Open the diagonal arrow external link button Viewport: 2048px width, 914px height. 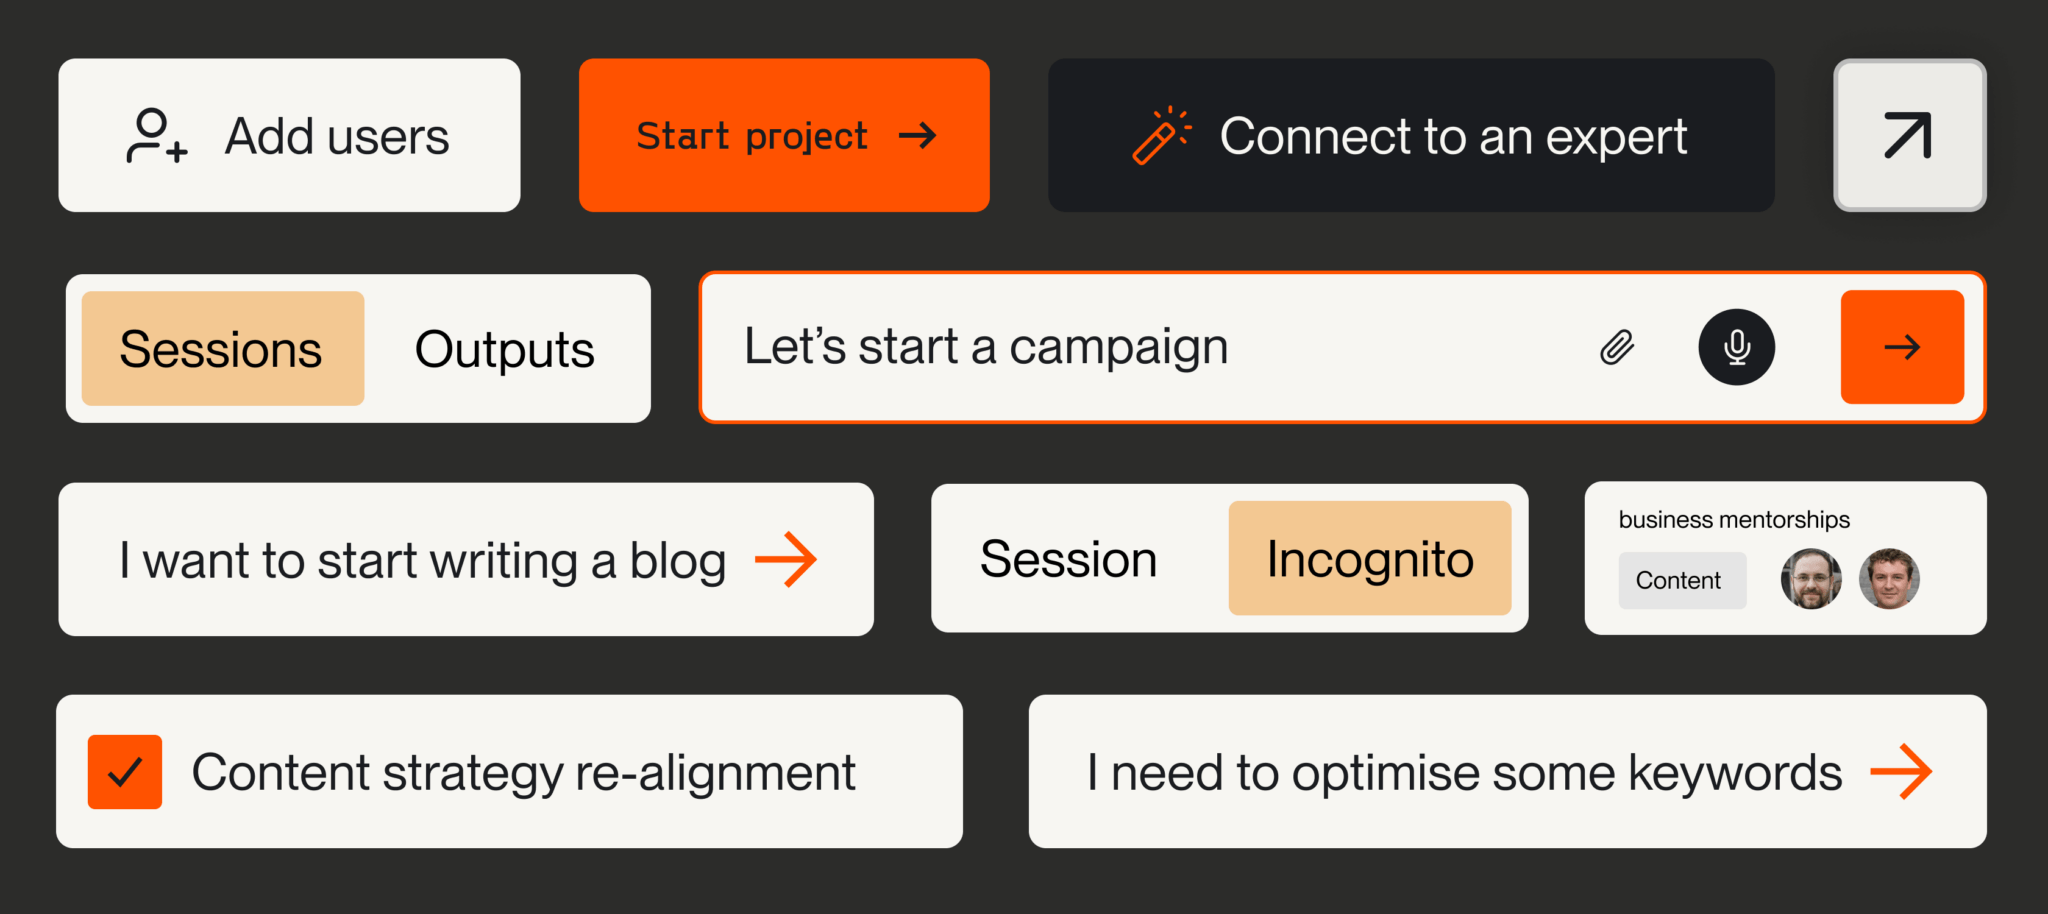(1908, 136)
